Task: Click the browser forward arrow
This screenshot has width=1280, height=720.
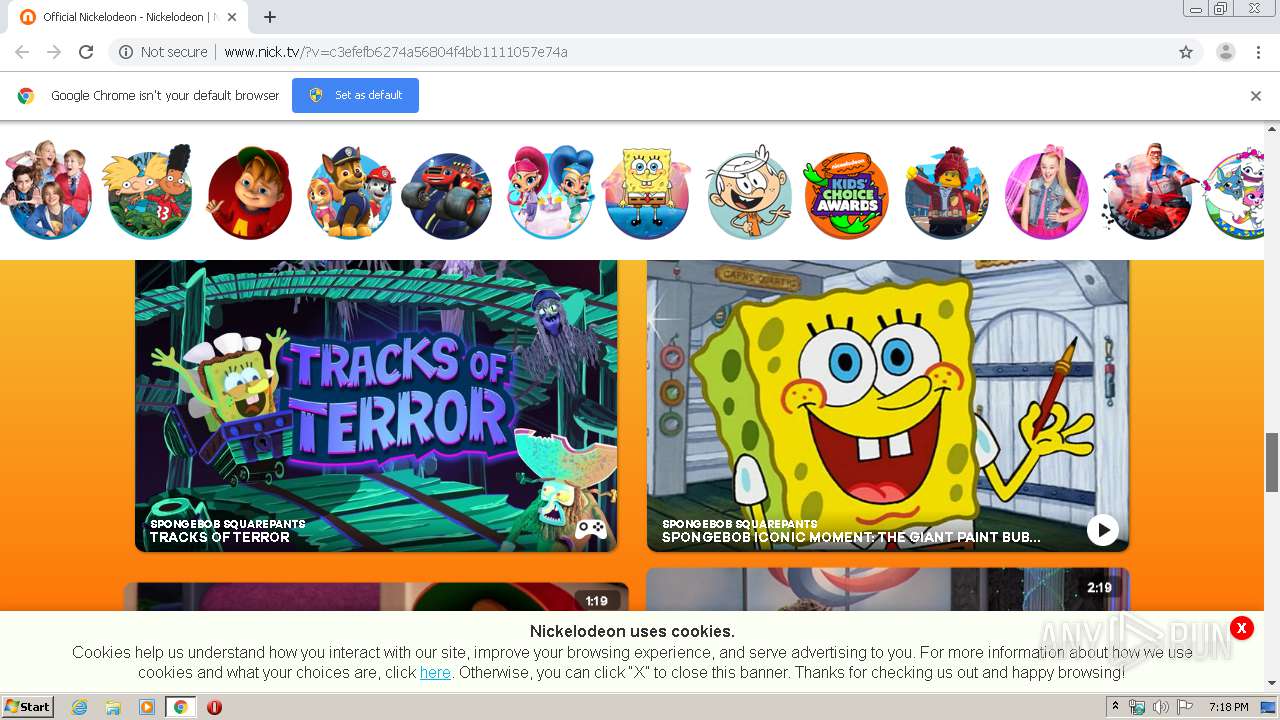Action: pos(54,52)
